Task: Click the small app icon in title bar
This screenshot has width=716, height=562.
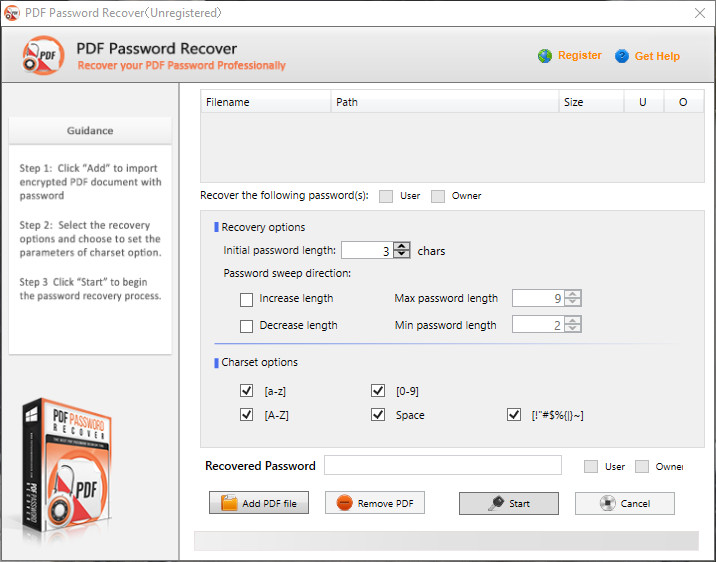Action: coord(11,13)
